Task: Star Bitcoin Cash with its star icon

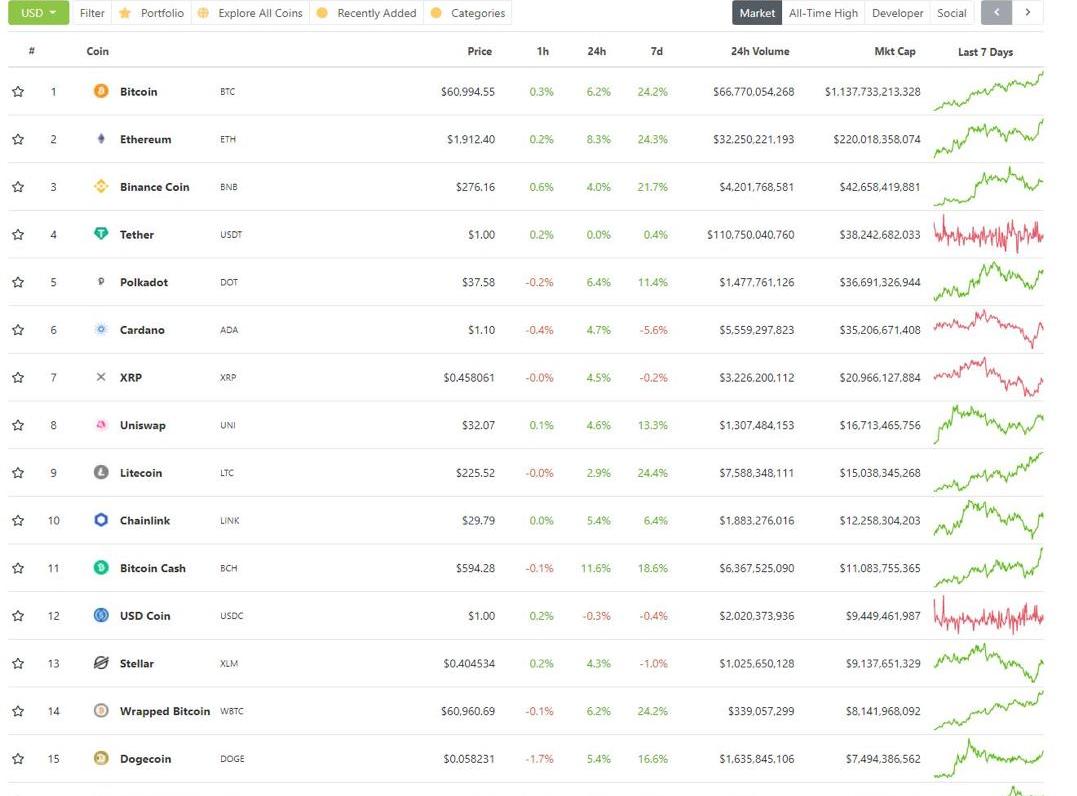Action: [18, 568]
